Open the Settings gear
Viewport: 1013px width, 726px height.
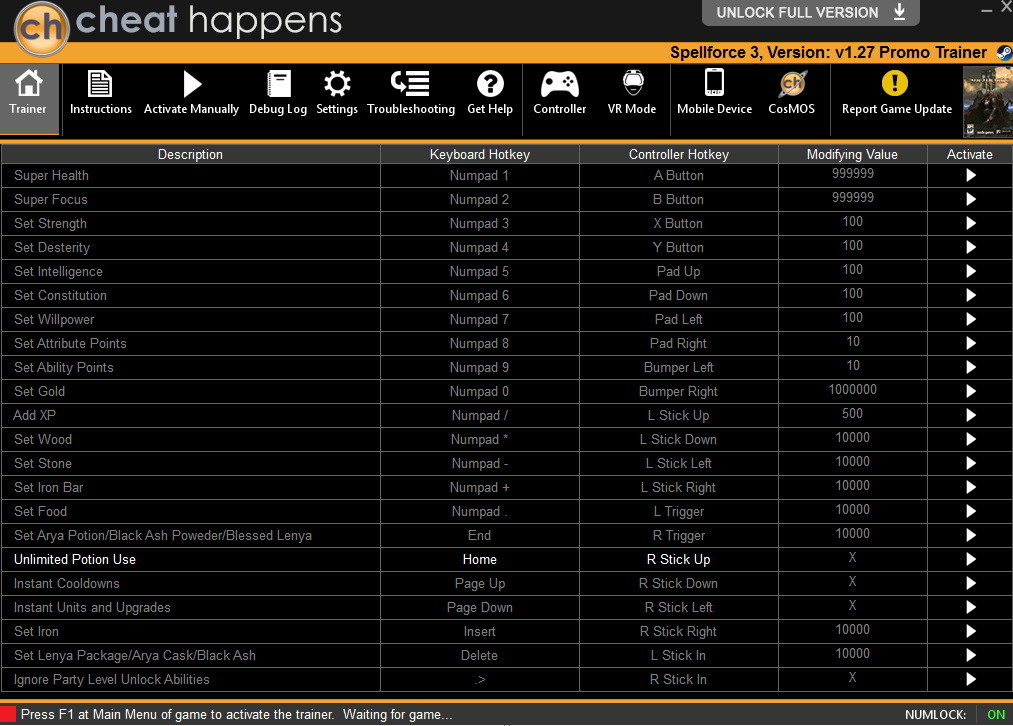click(x=337, y=93)
